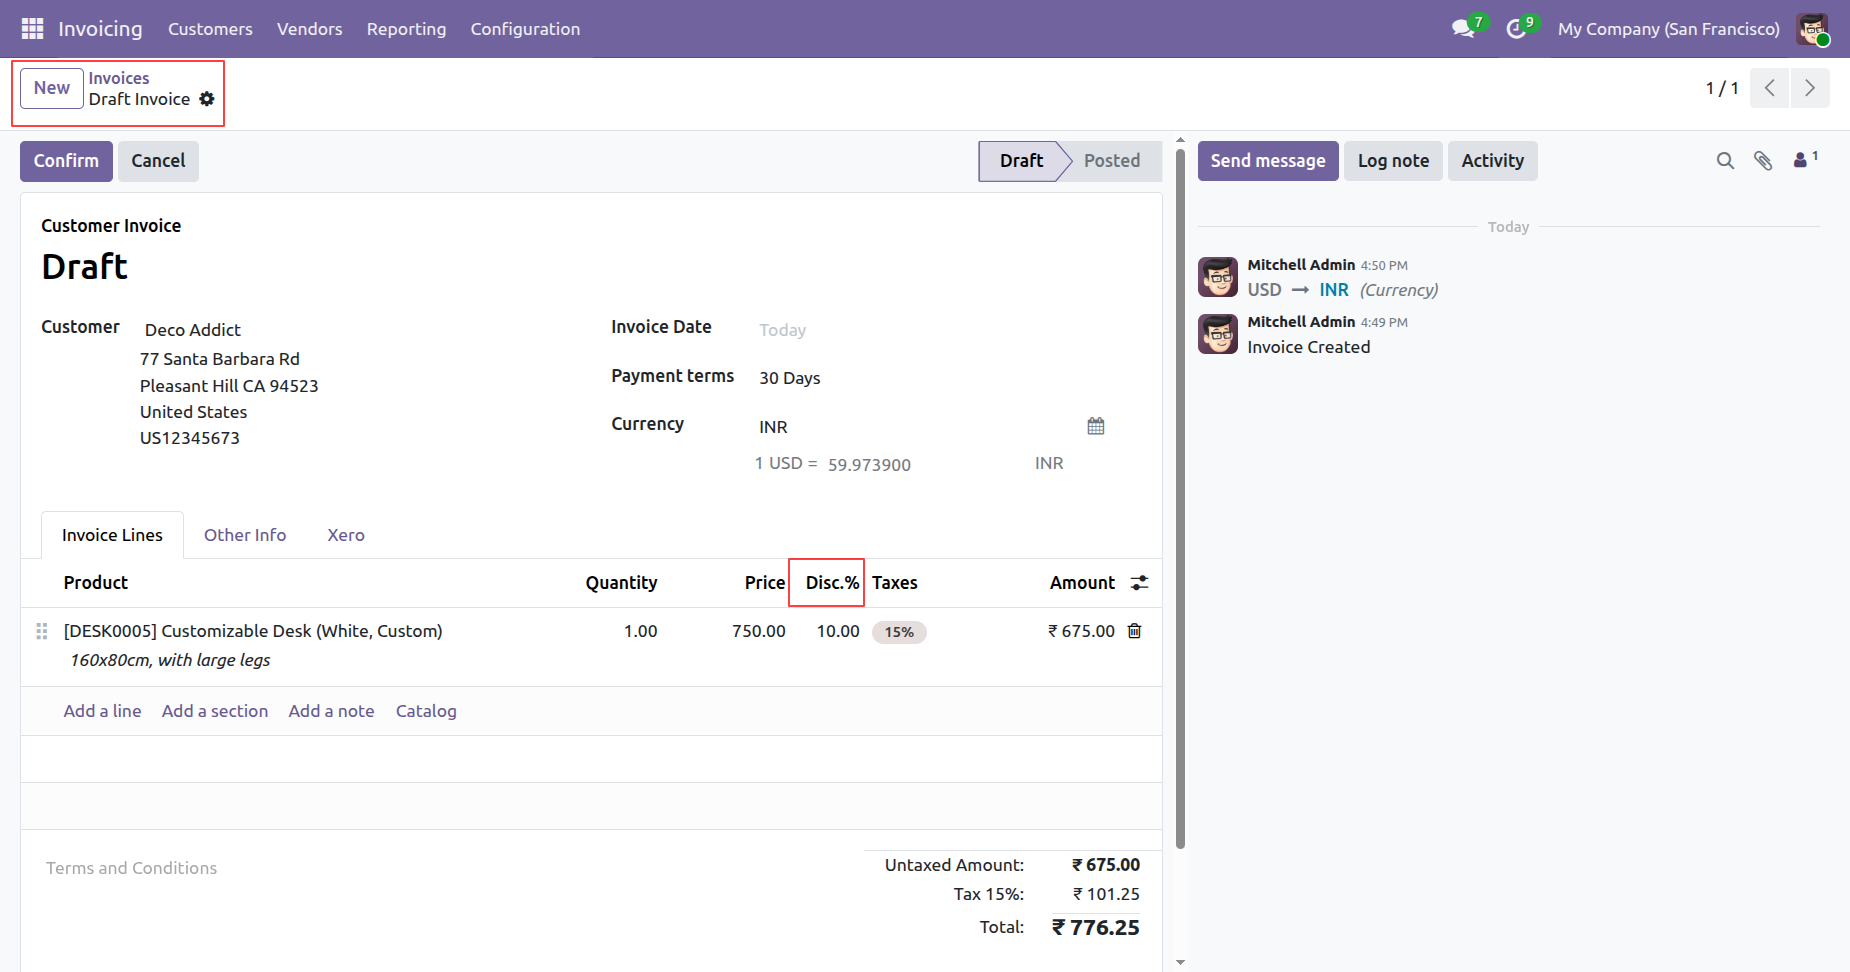Confirm the draft invoice
This screenshot has width=1850, height=972.
click(x=66, y=161)
